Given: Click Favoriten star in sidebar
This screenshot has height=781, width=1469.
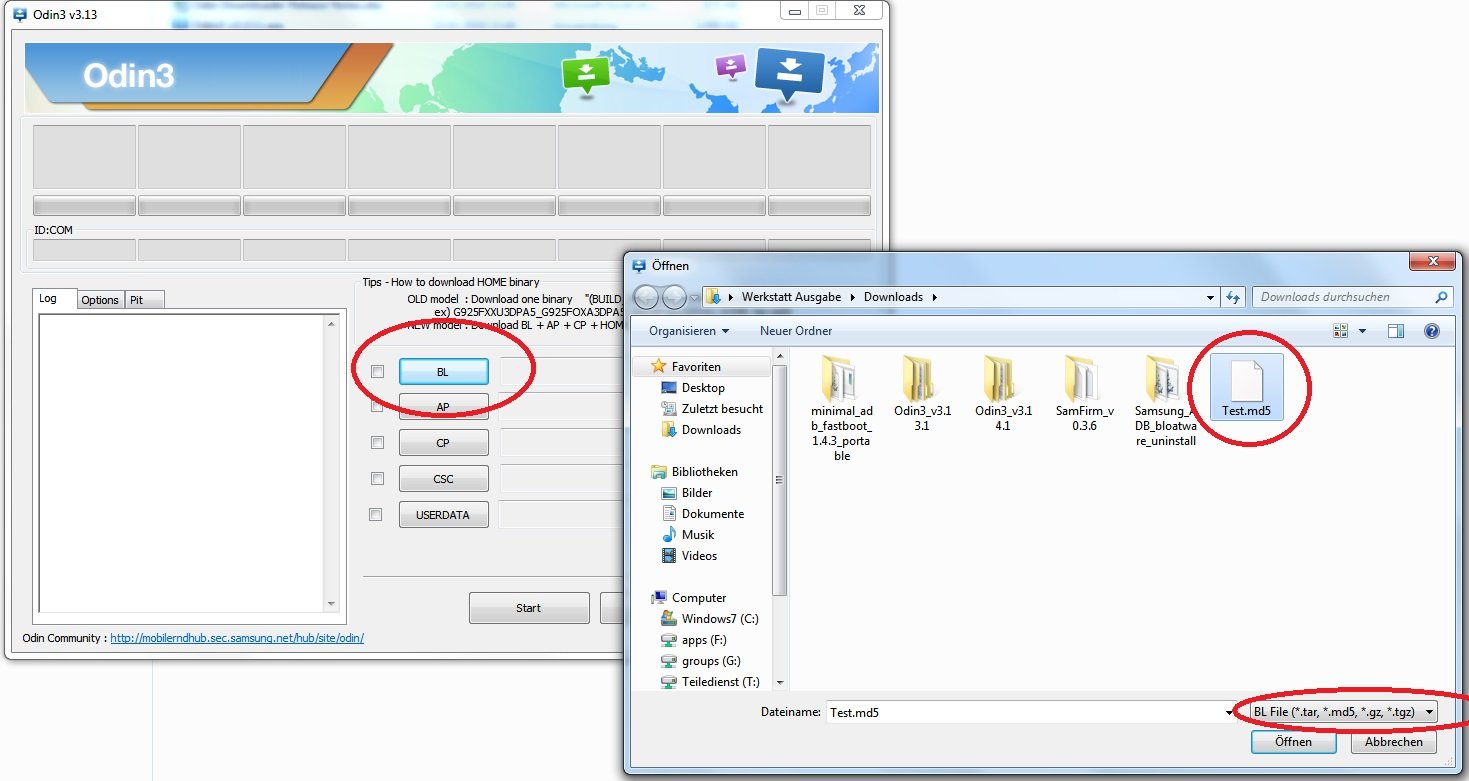Looking at the screenshot, I should click(657, 367).
